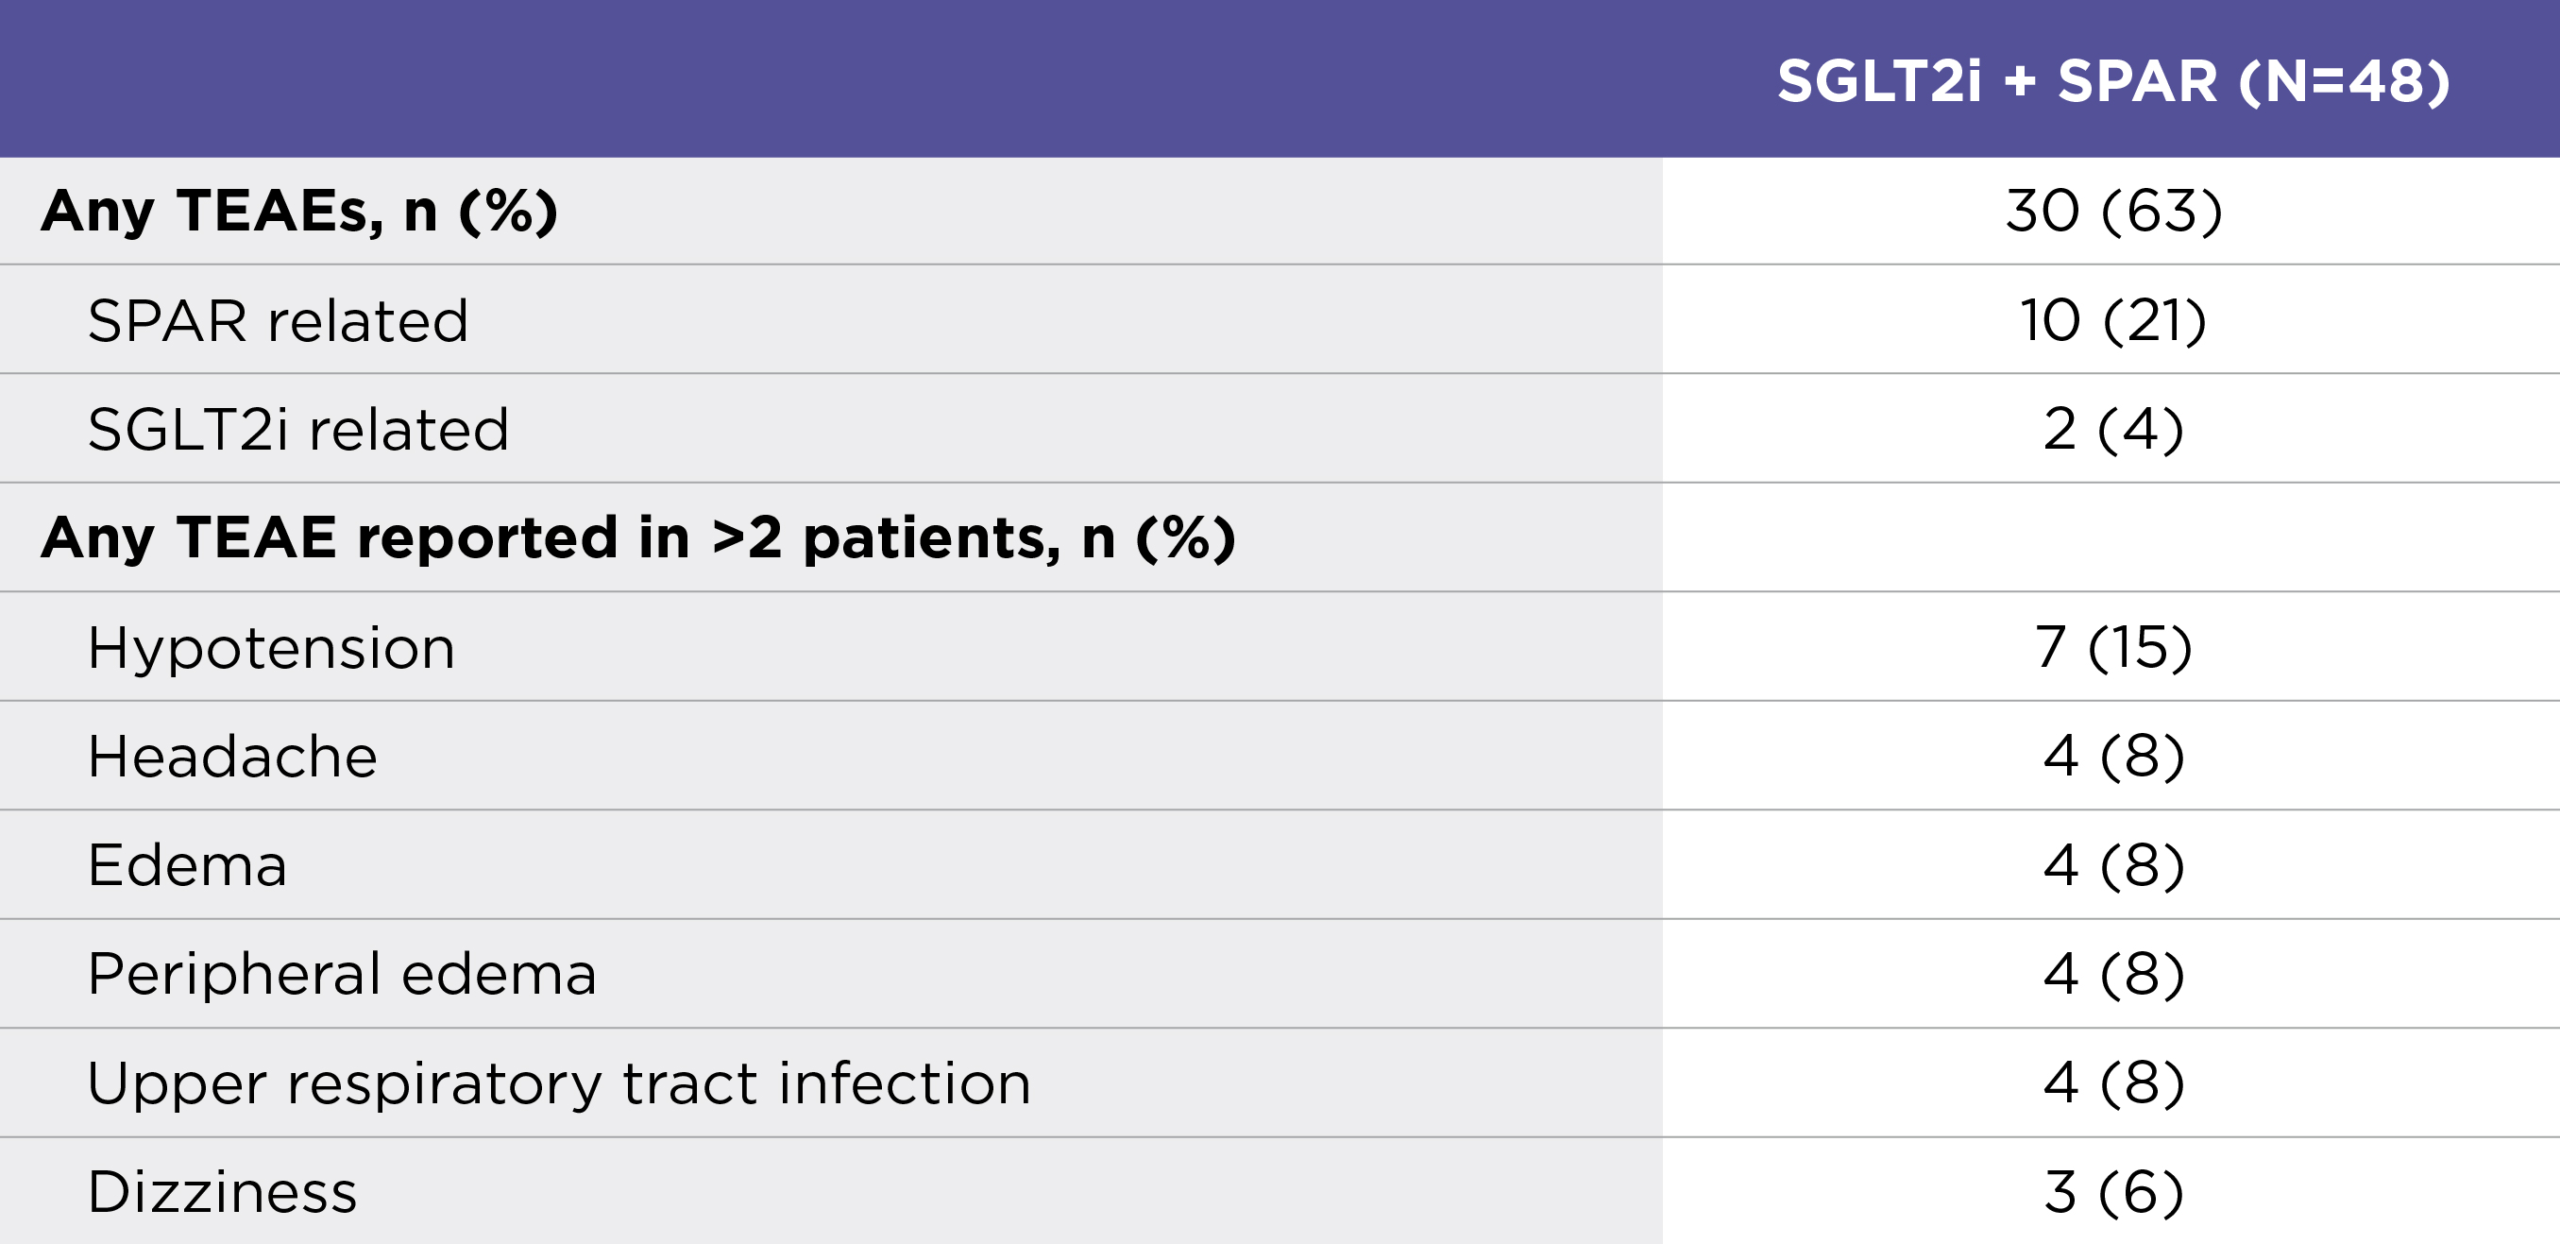The image size is (2560, 1244).
Task: Select the Upper respiratory tract infection value cell
Action: click(2113, 1083)
